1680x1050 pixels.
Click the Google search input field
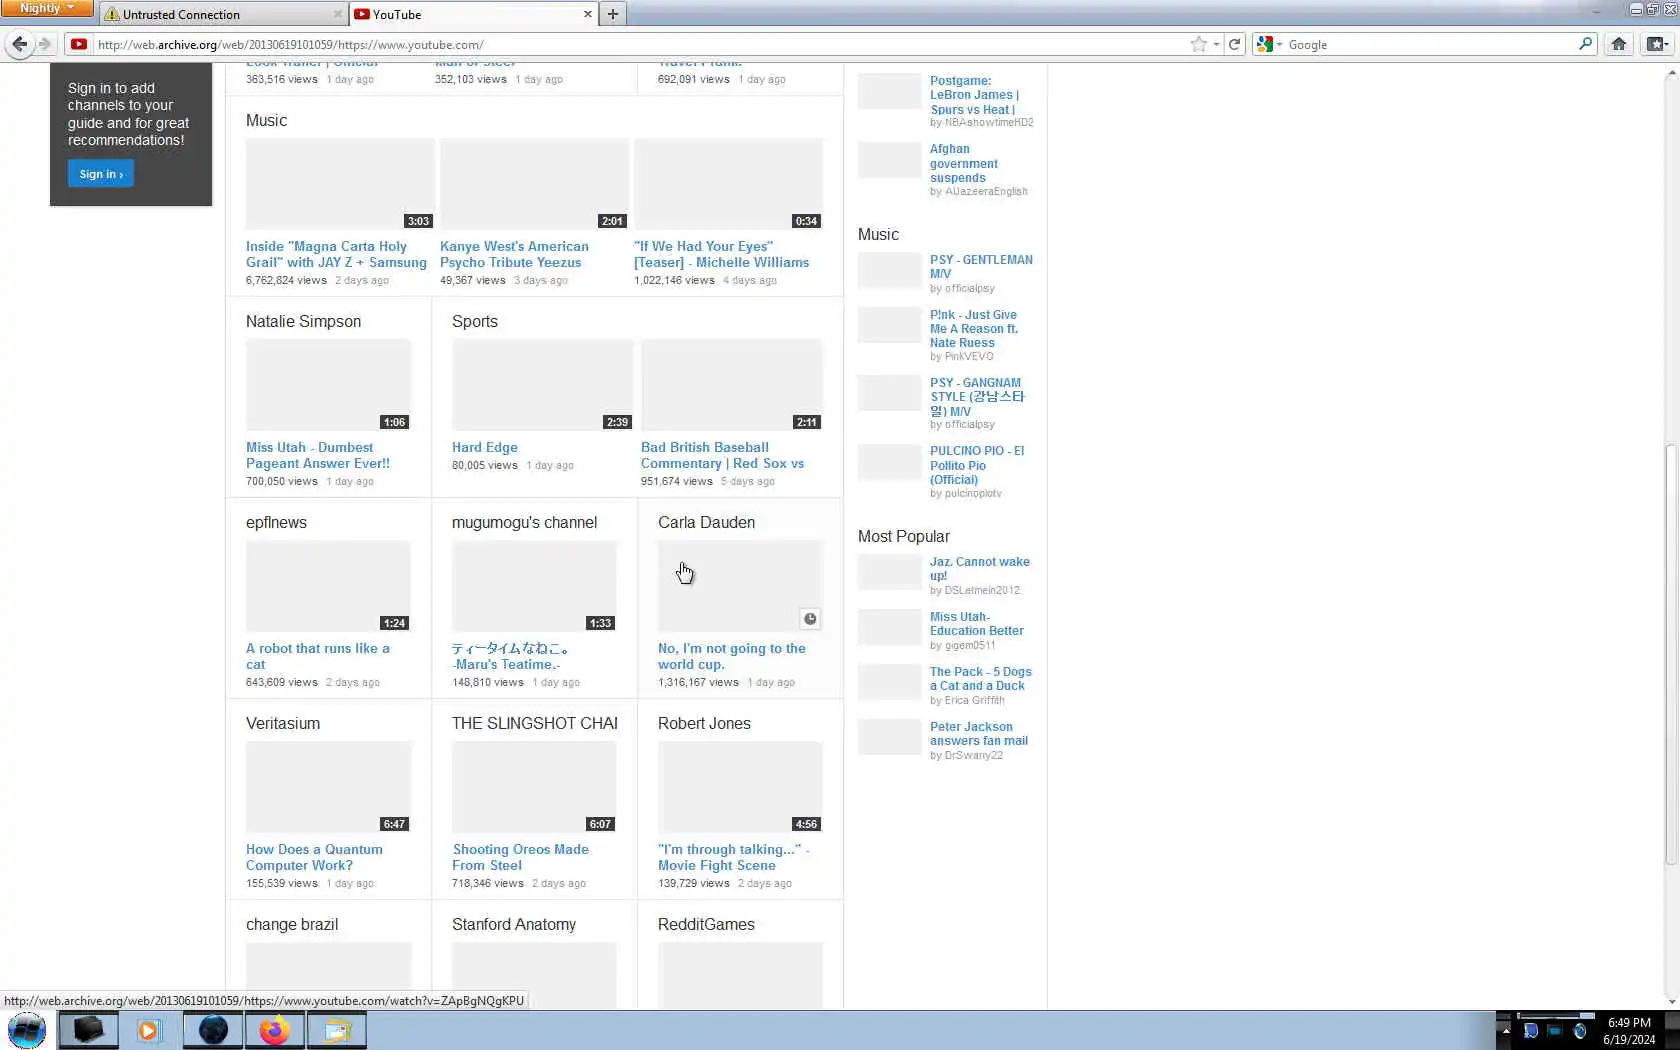pyautogui.click(x=1430, y=44)
